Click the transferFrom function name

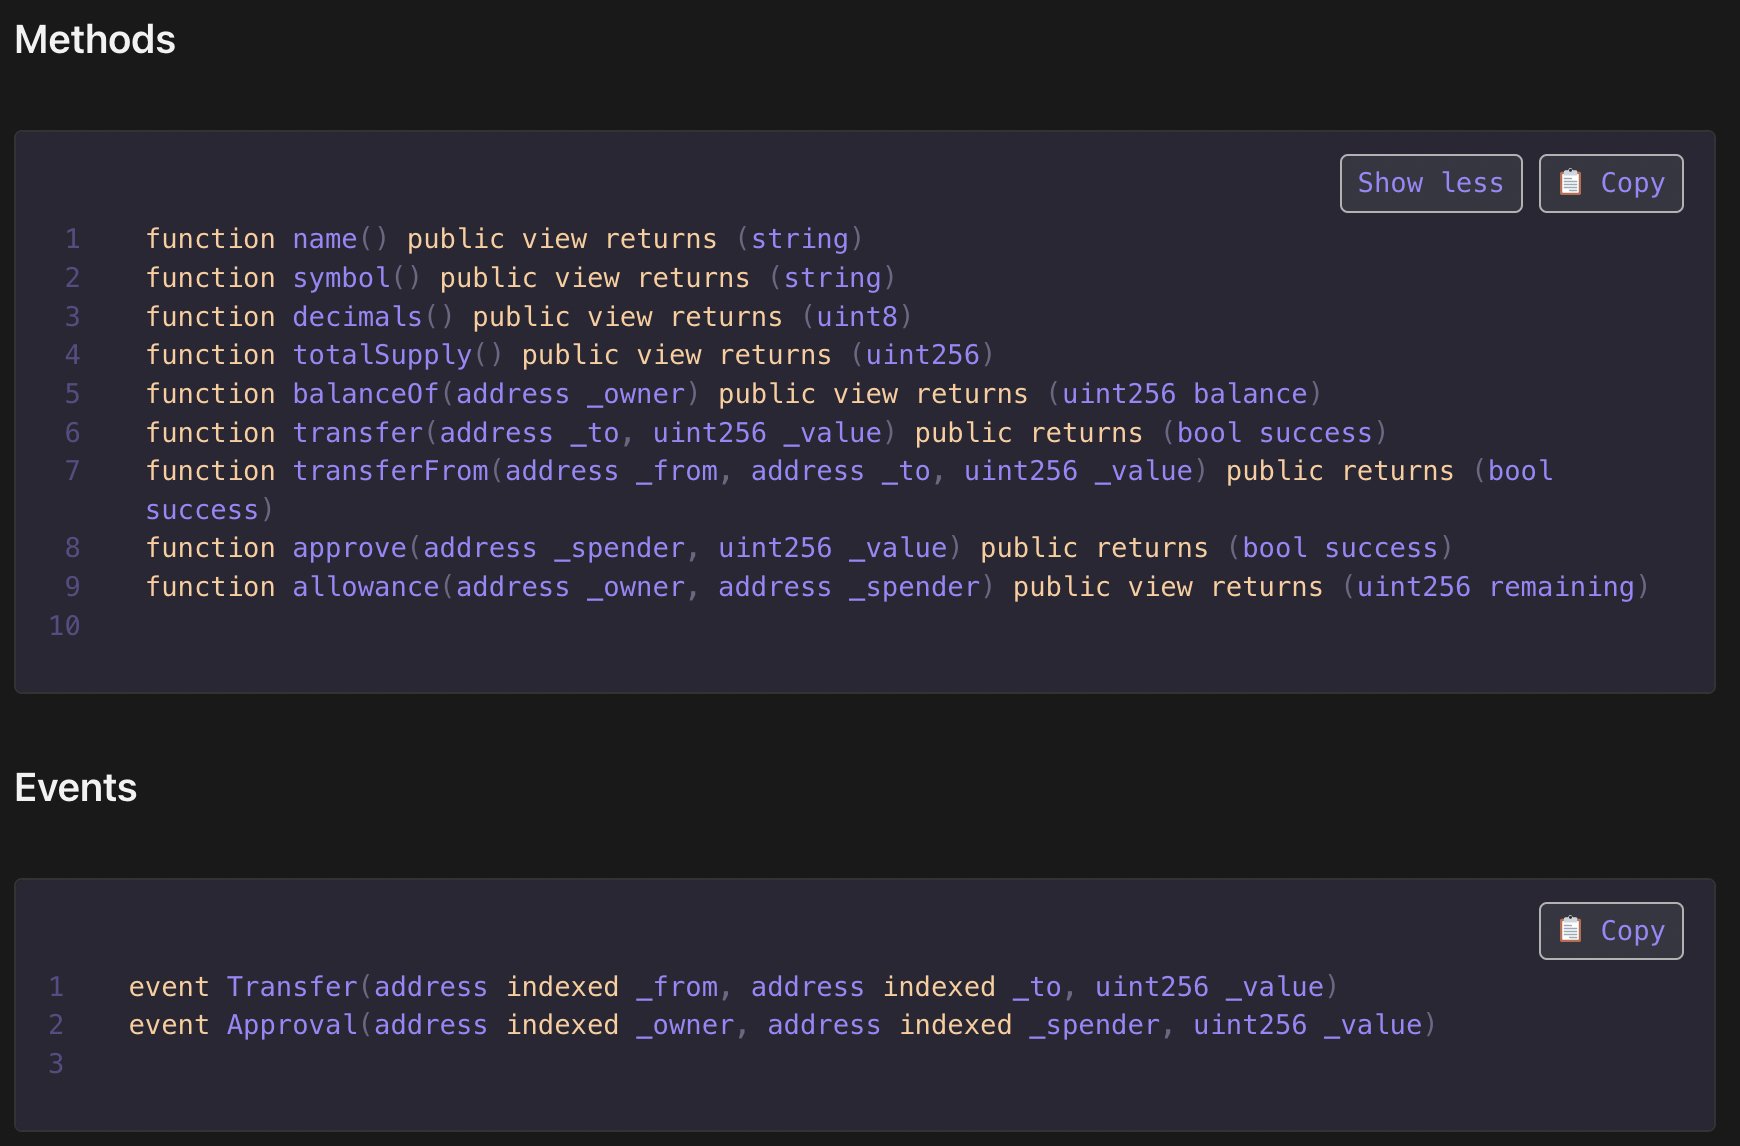pyautogui.click(x=390, y=471)
